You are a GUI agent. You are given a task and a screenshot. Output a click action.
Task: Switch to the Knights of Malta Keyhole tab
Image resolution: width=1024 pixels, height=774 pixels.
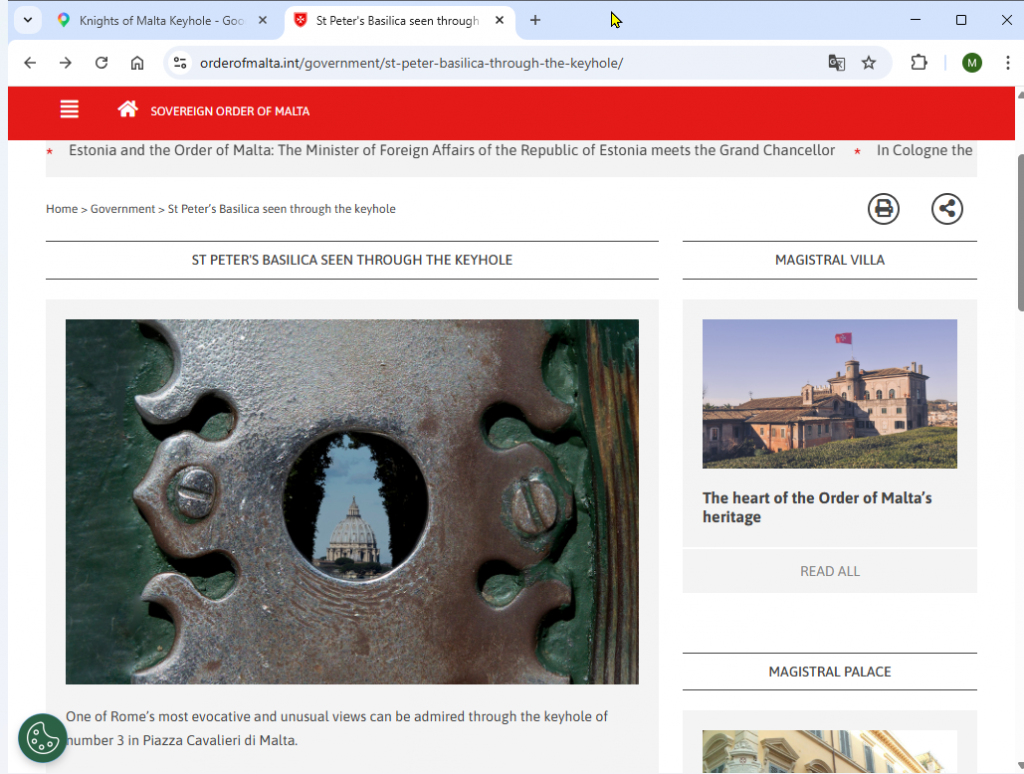pos(160,20)
